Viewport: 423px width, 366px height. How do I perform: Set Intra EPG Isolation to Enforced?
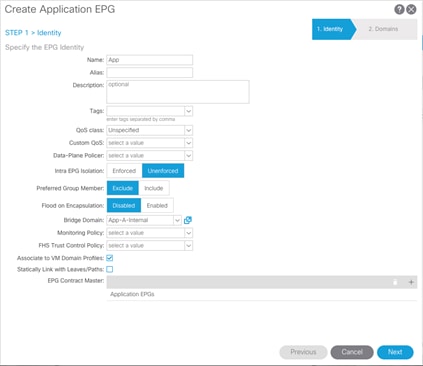click(124, 171)
